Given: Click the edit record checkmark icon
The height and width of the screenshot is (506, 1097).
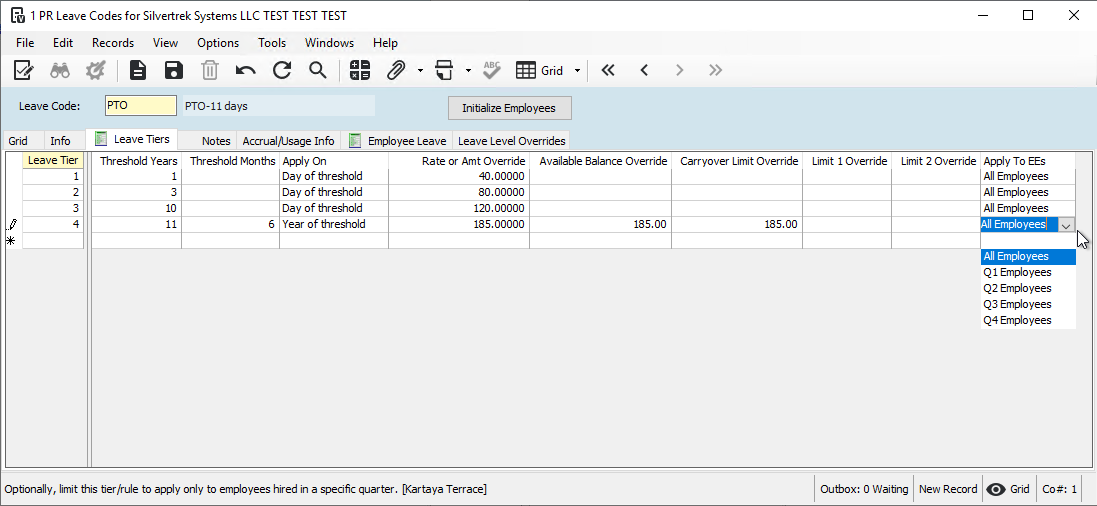Looking at the screenshot, I should [x=24, y=70].
